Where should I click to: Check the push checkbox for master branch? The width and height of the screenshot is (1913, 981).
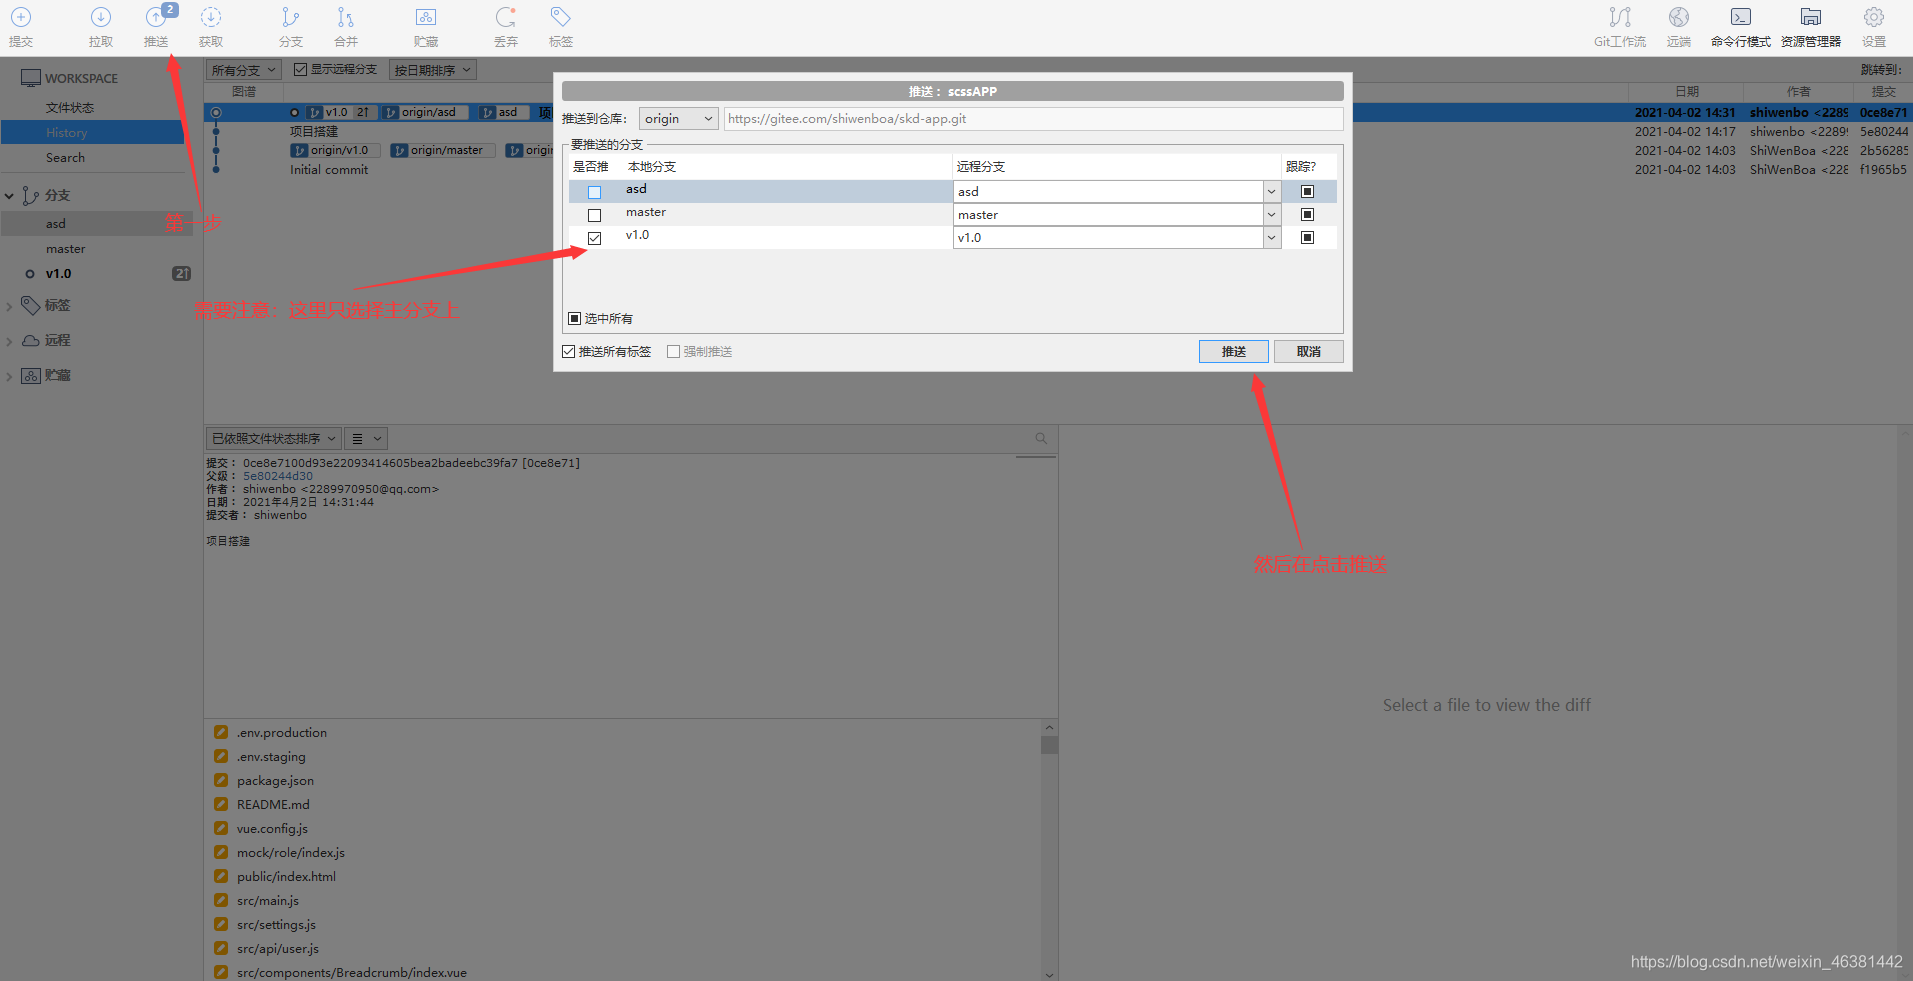595,215
